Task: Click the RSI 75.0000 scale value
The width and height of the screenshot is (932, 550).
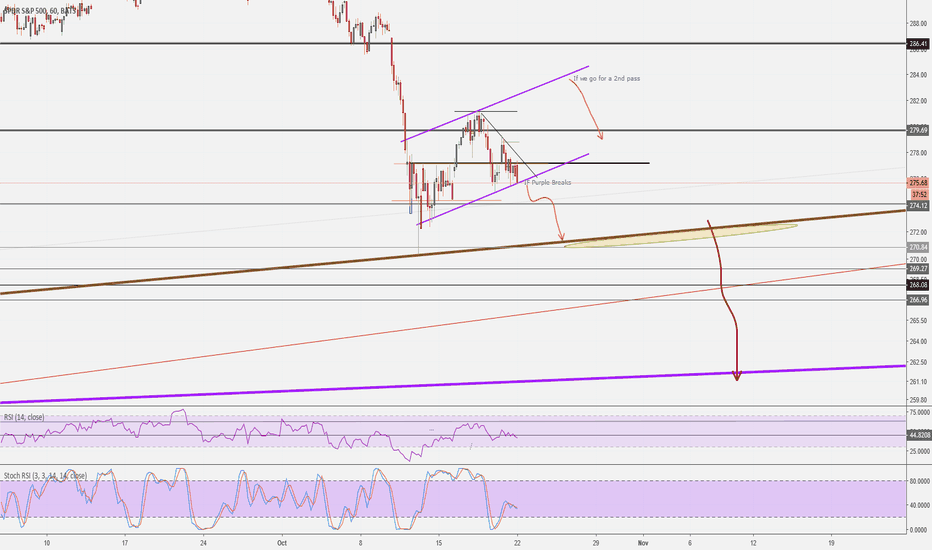Action: tap(920, 412)
